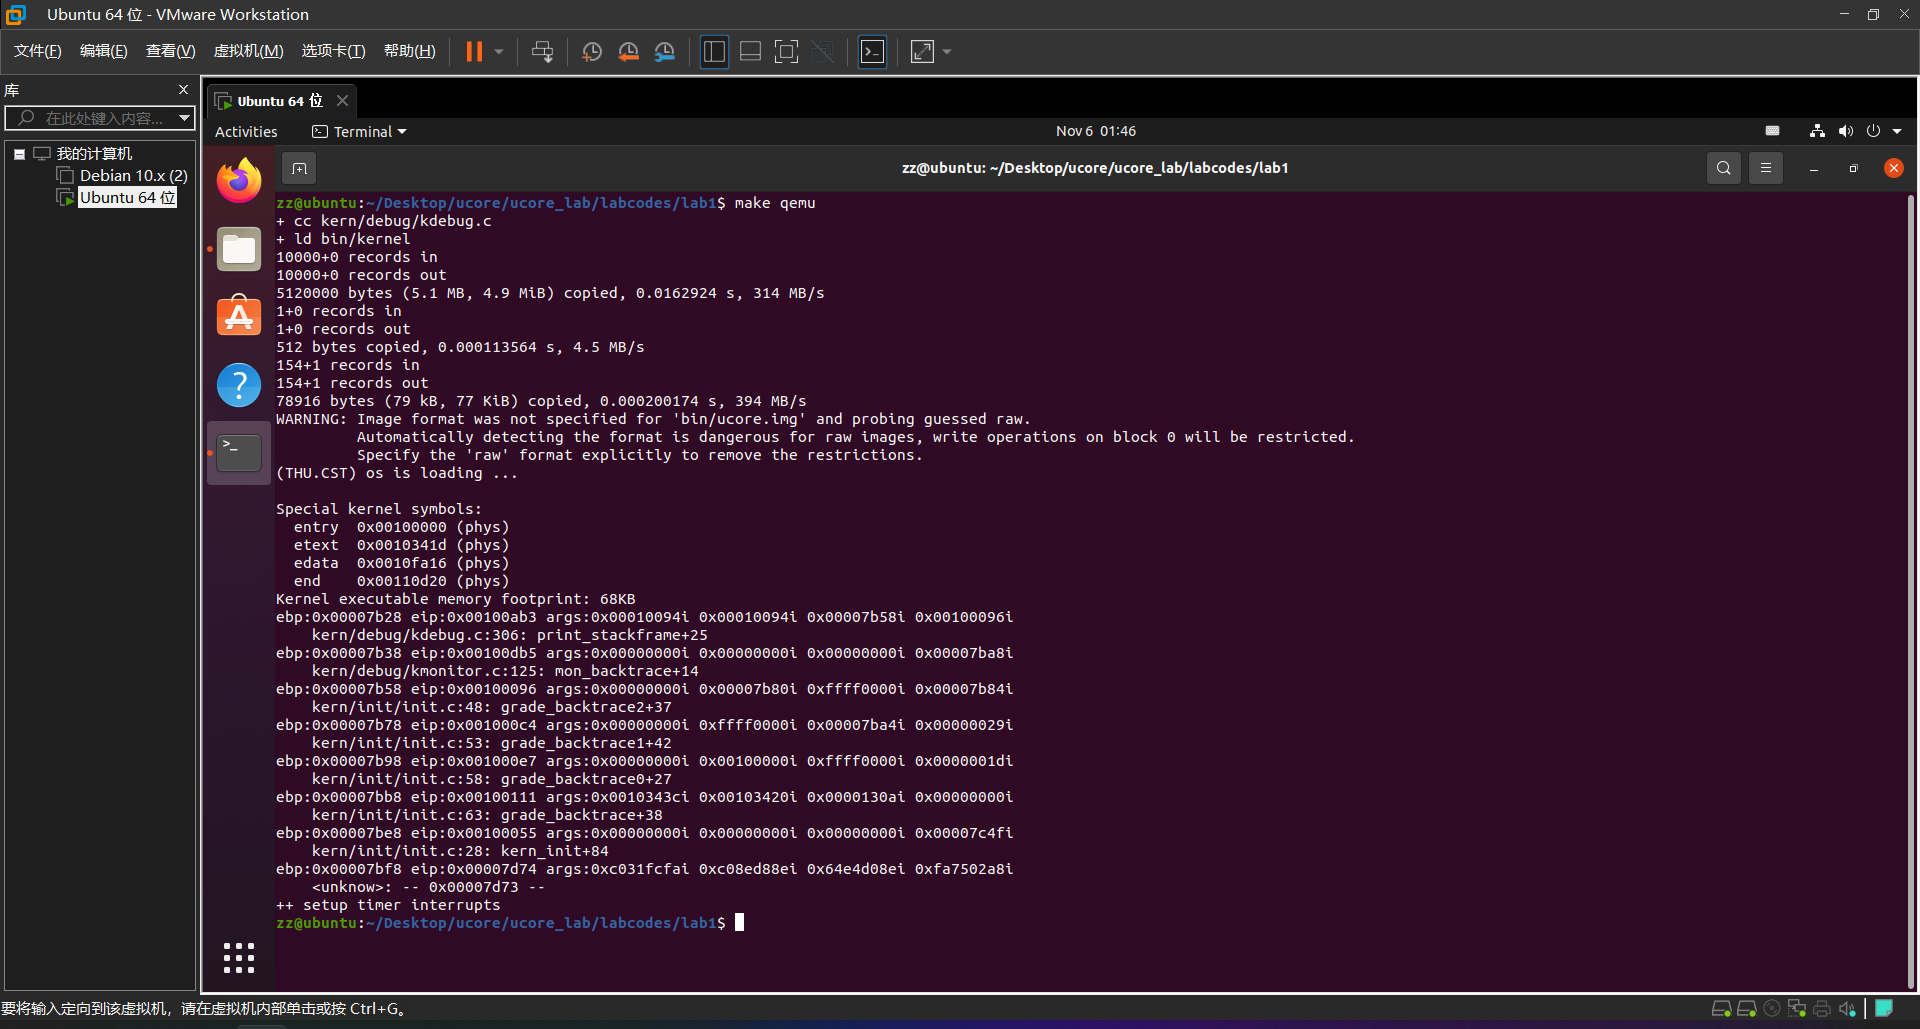The width and height of the screenshot is (1920, 1029).
Task: Click the network adapter status icon
Action: click(x=1797, y=1009)
